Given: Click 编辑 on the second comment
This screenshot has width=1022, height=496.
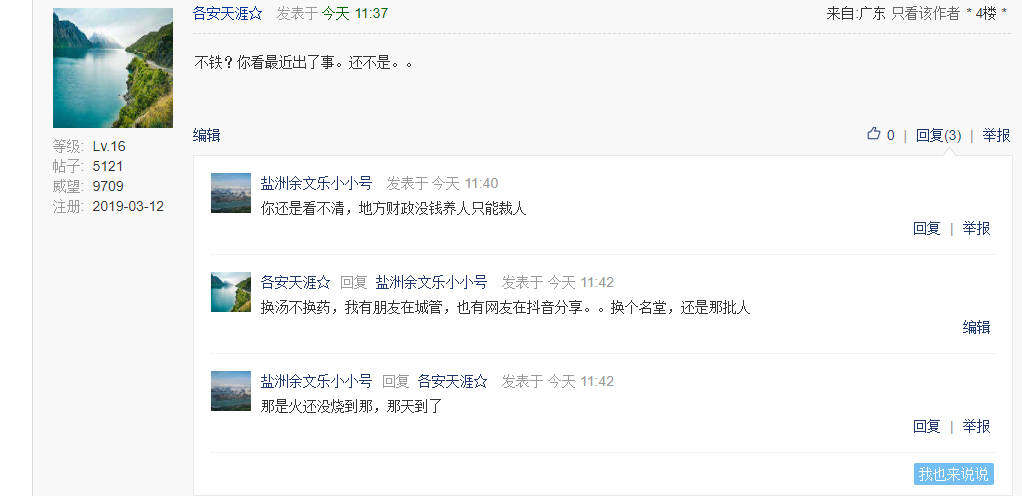Looking at the screenshot, I should [x=976, y=327].
